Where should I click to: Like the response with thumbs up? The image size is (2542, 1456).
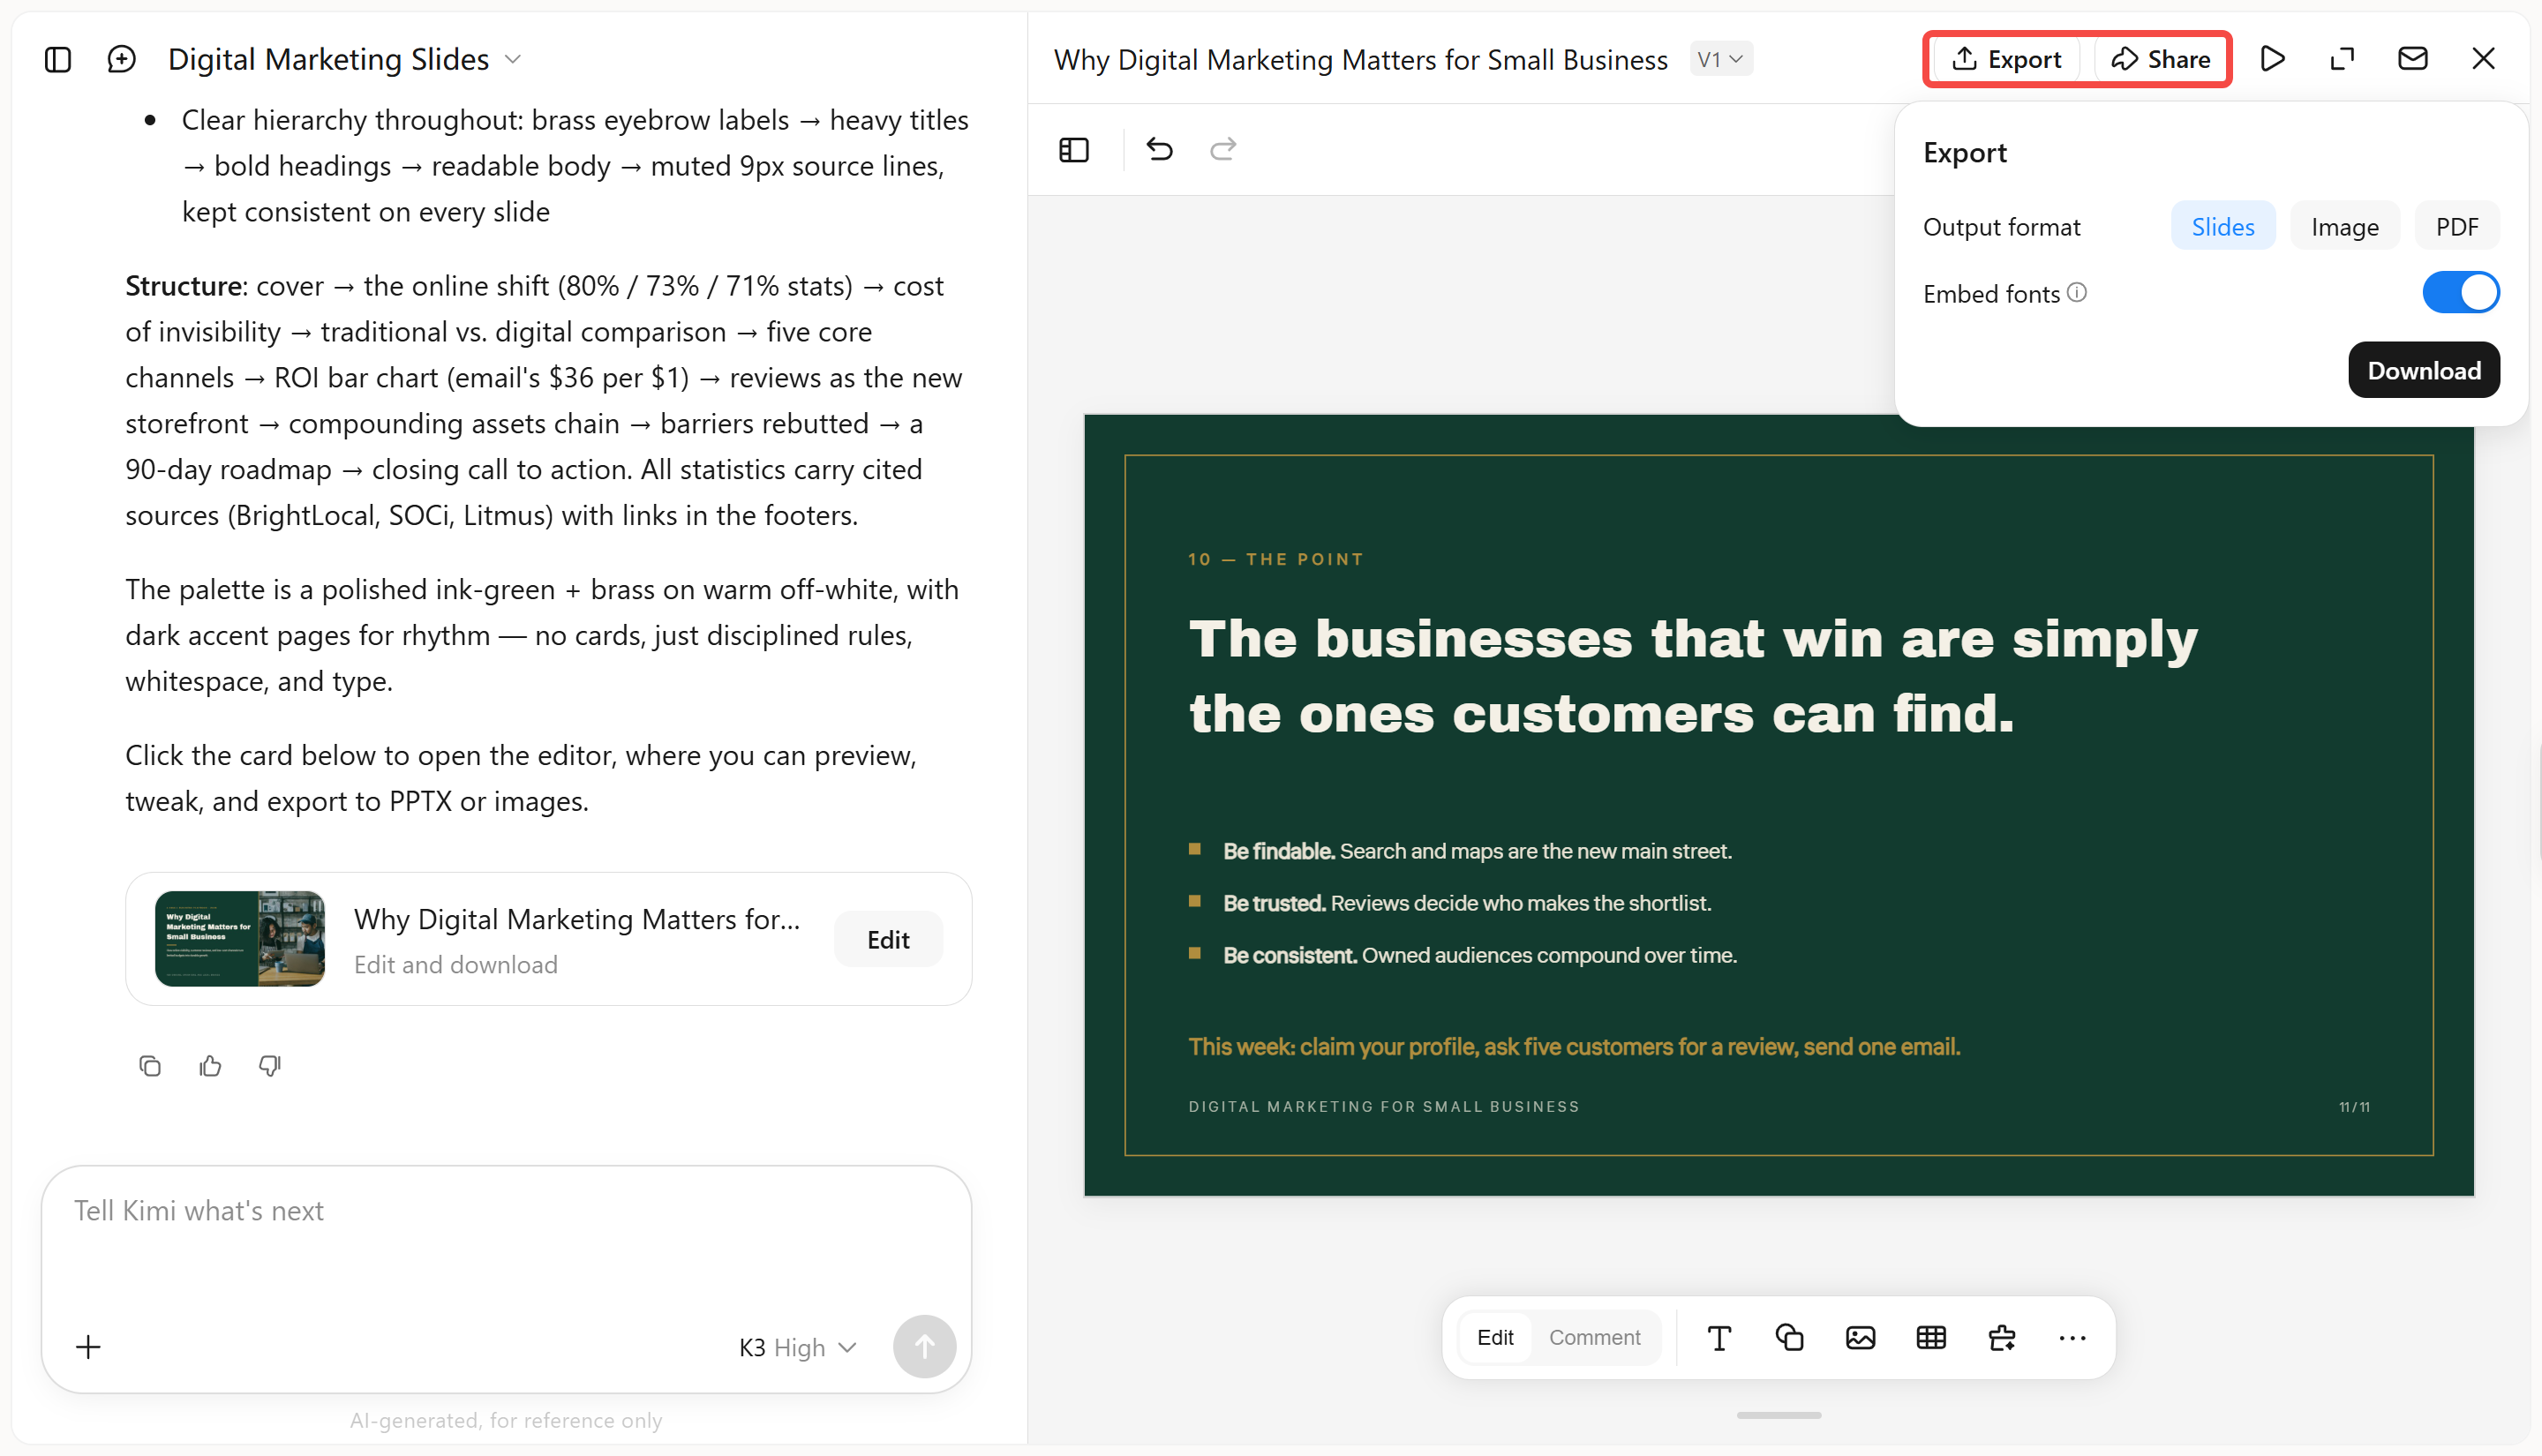pyautogui.click(x=210, y=1066)
